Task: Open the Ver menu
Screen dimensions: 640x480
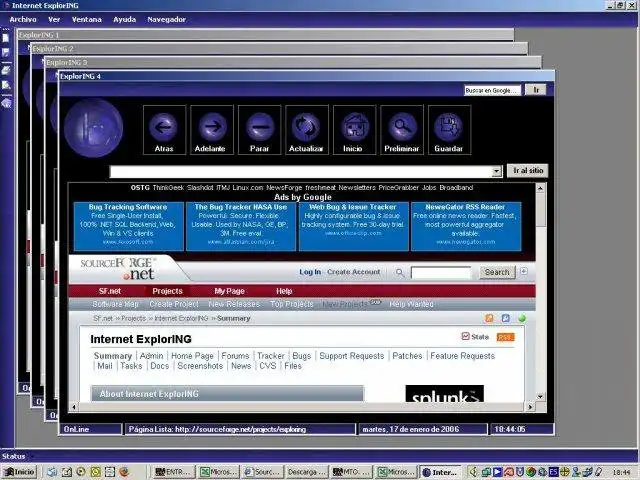Action: click(x=54, y=19)
